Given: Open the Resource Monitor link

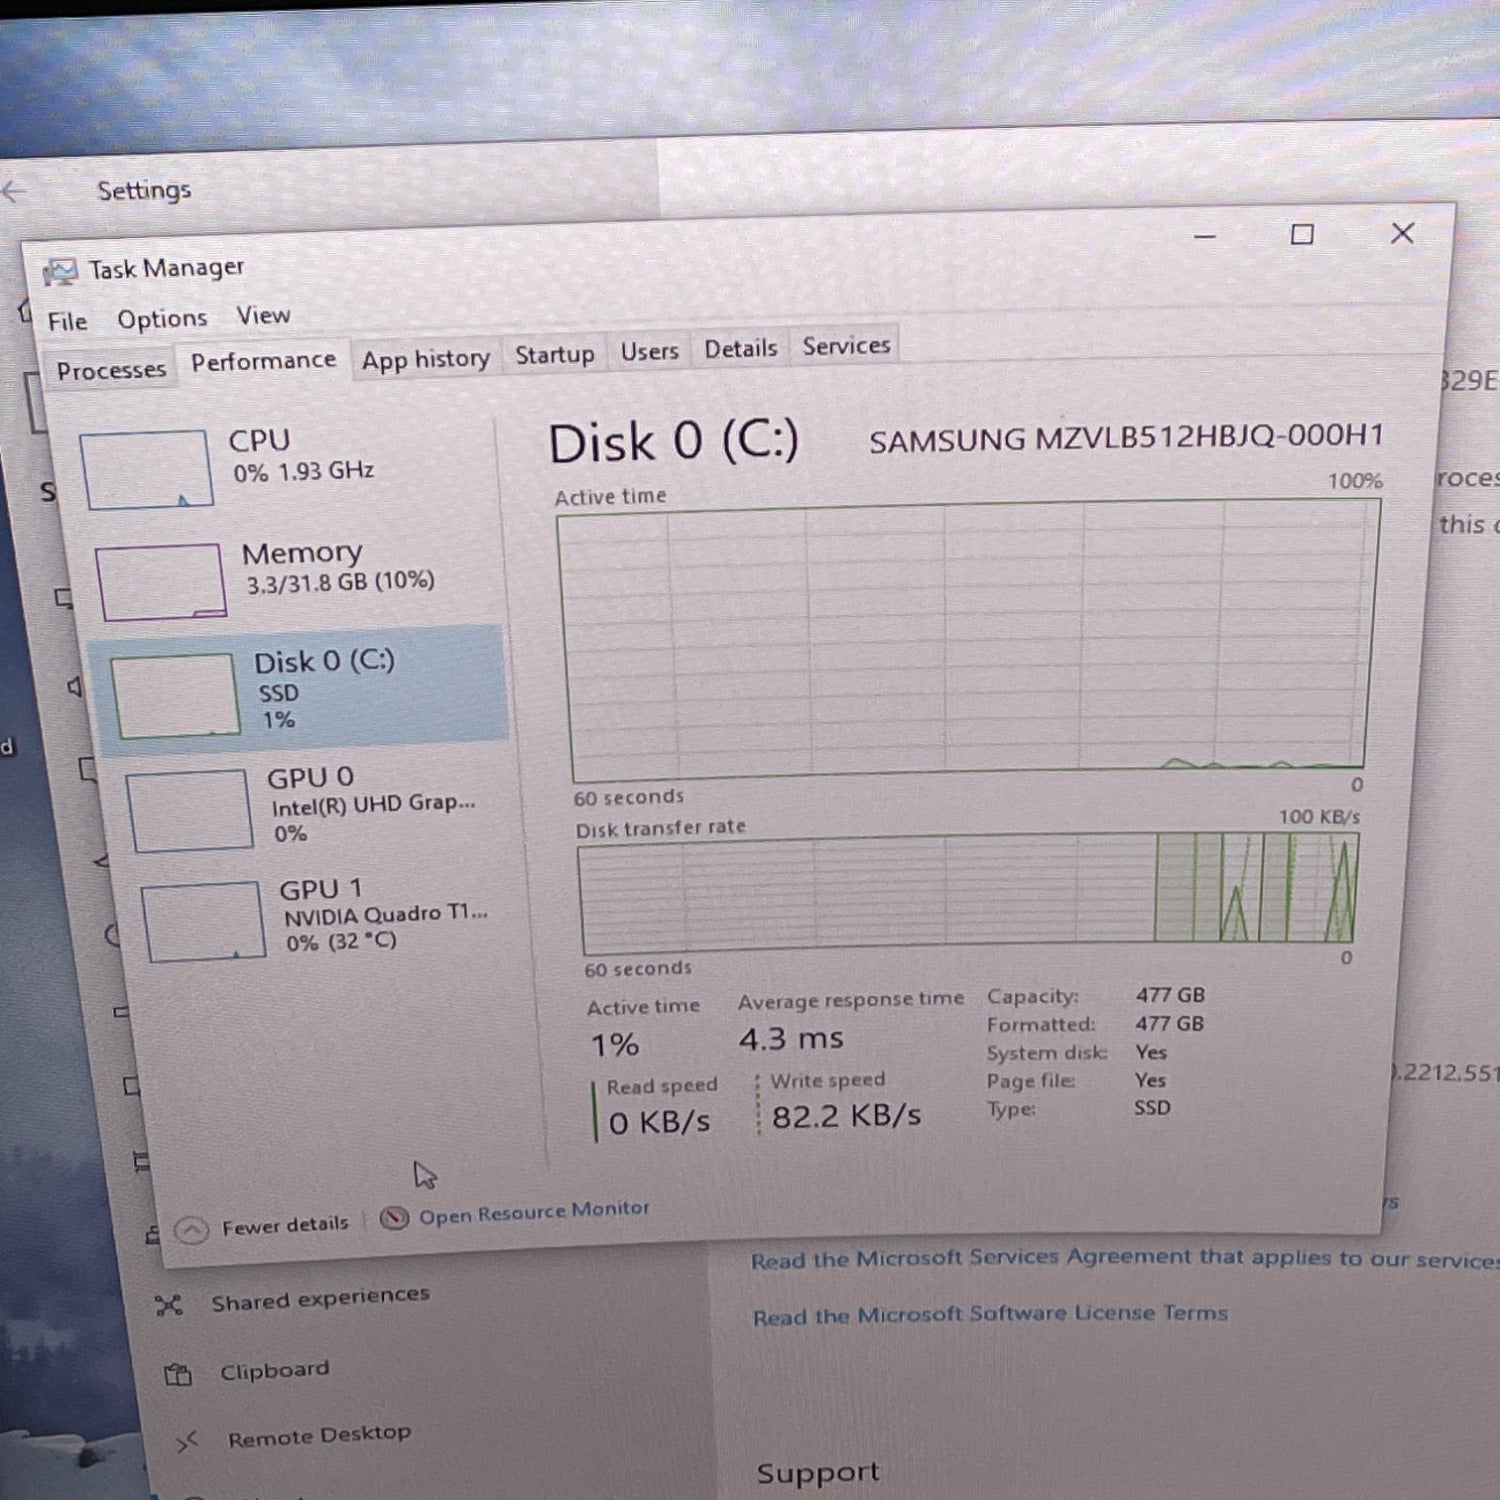Looking at the screenshot, I should point(534,1212).
